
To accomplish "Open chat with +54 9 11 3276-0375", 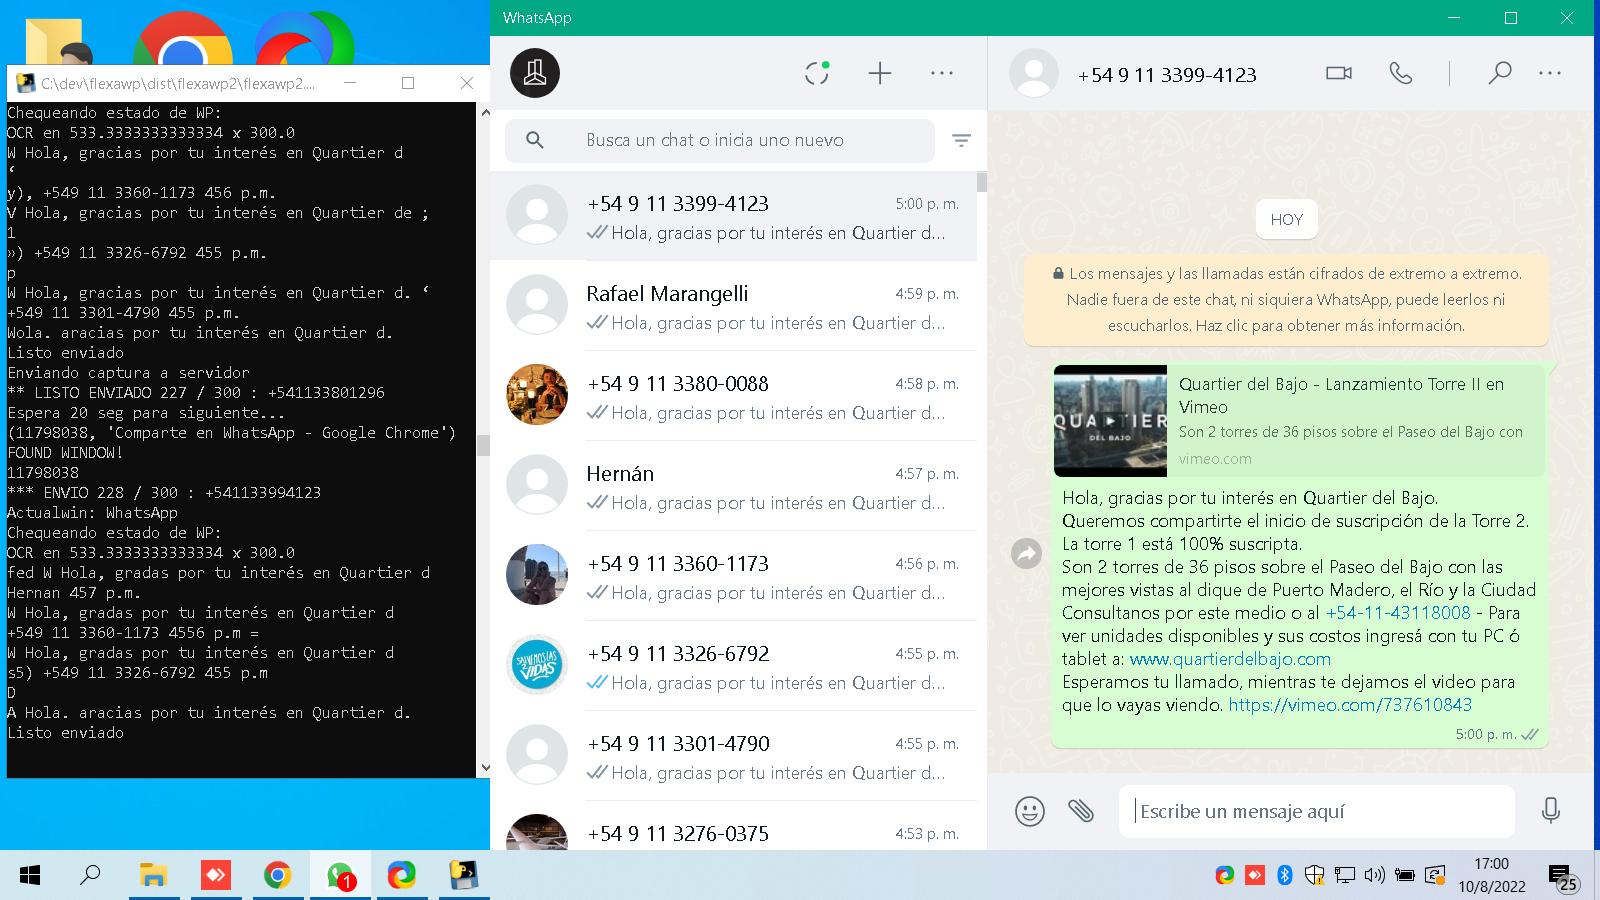I will 733,826.
